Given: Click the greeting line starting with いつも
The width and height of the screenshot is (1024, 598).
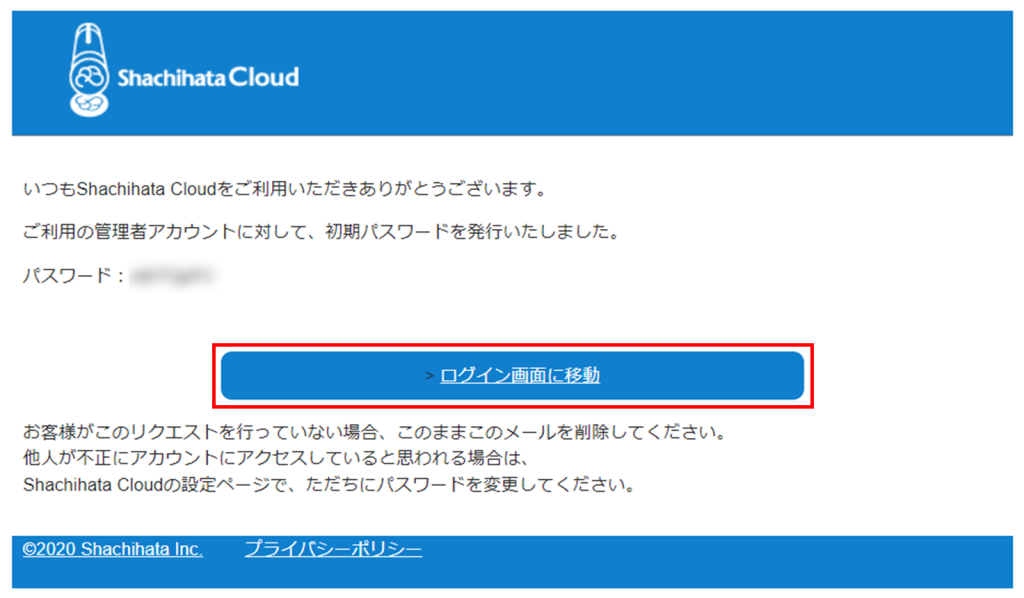Looking at the screenshot, I should click(x=285, y=189).
